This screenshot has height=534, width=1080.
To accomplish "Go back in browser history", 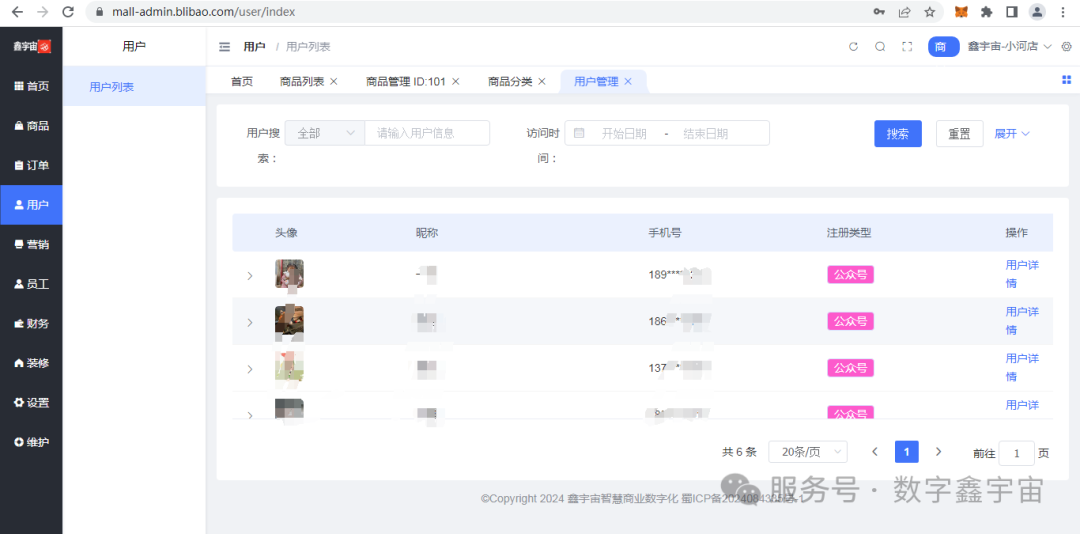I will pos(17,12).
